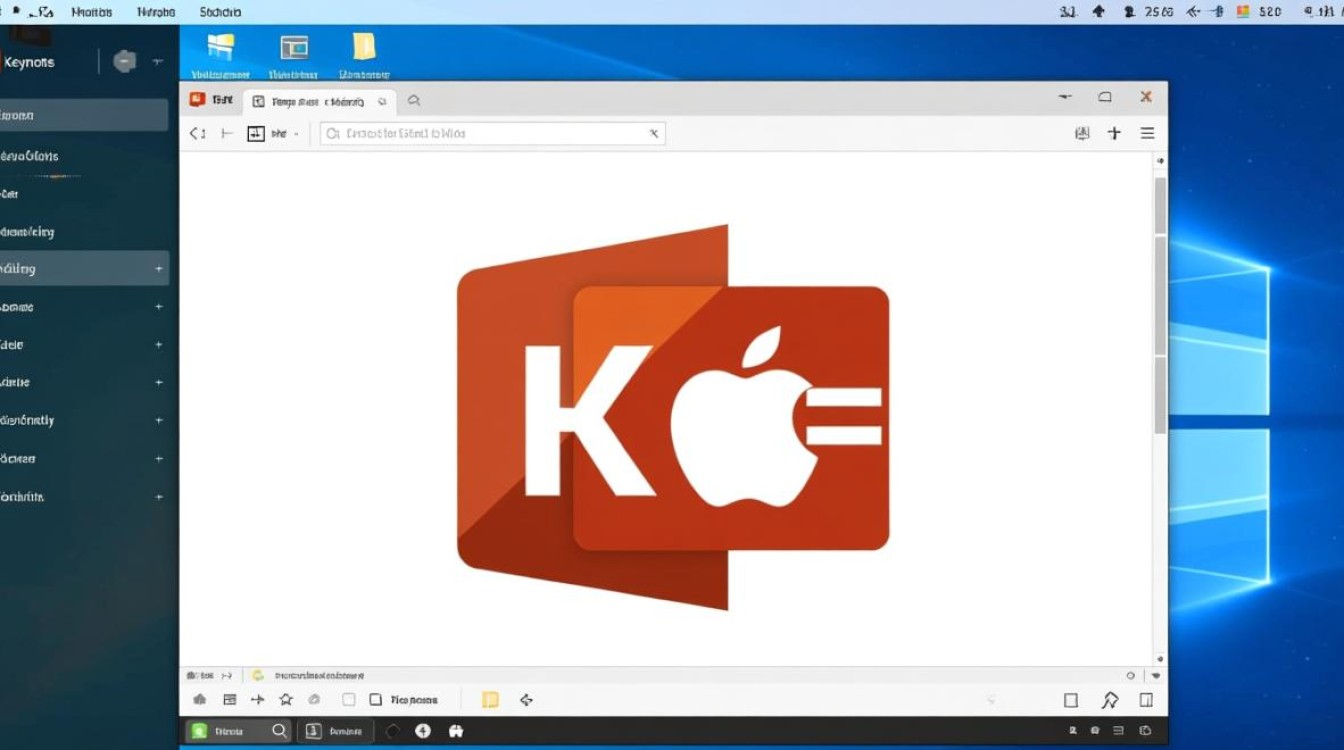Click the home icon in the bottom toolbar
1344x750 pixels.
(200, 700)
